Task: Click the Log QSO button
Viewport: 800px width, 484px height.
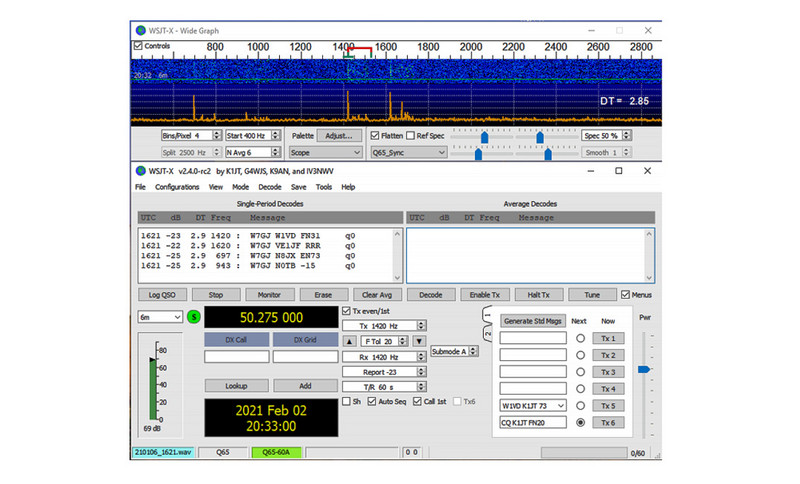Action: [x=162, y=295]
